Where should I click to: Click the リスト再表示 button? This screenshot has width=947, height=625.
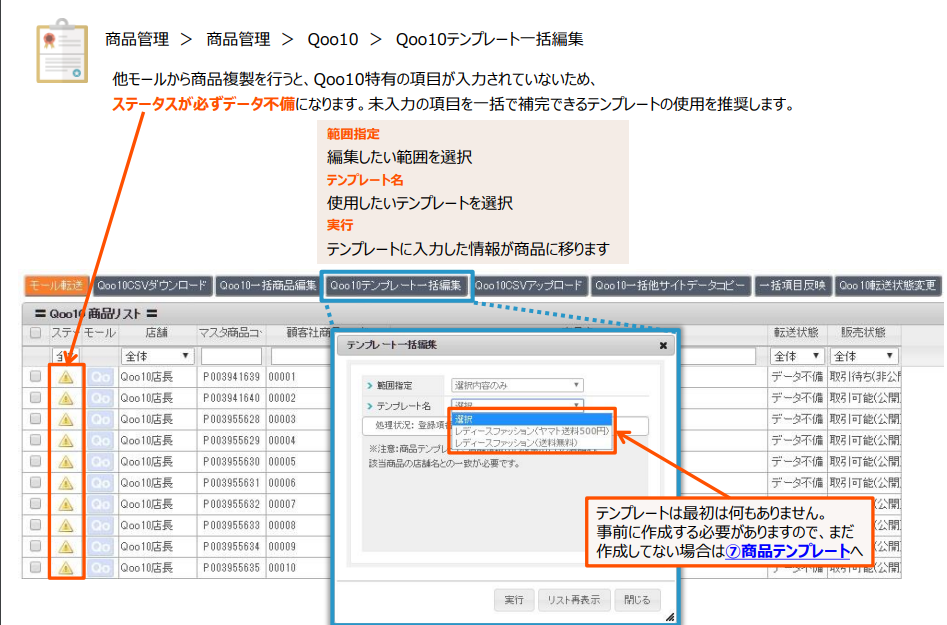(574, 600)
